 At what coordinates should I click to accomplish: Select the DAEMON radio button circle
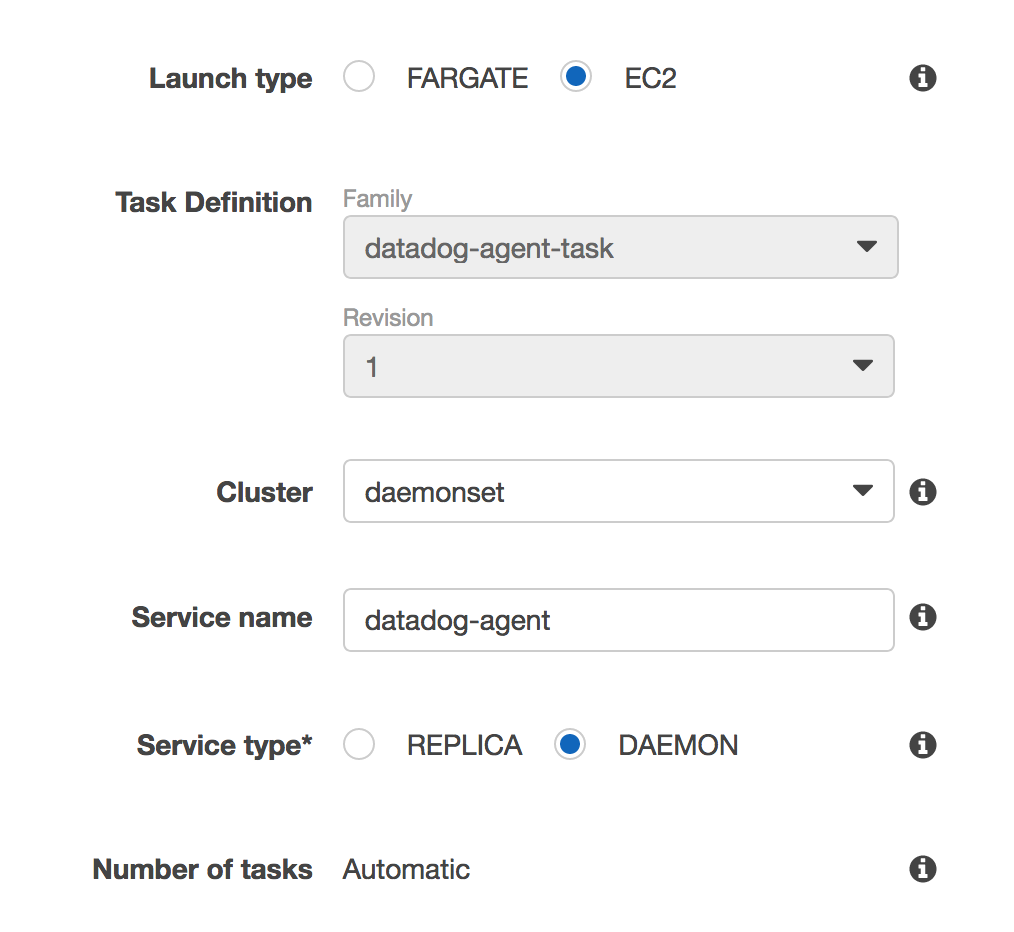click(570, 745)
